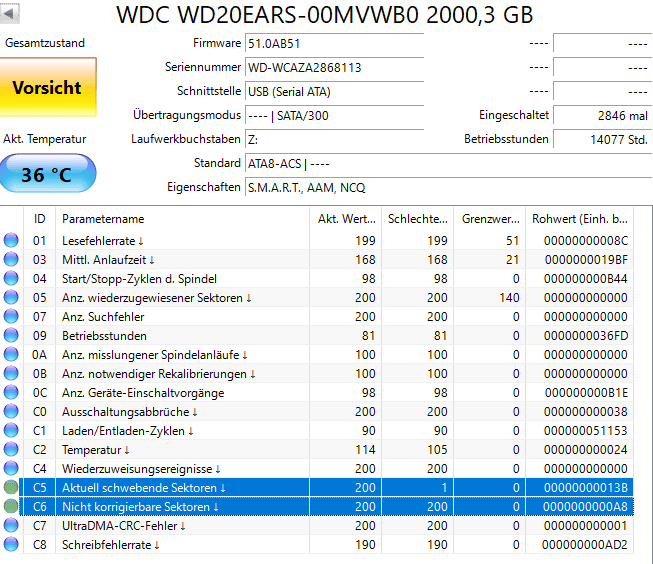Screen dimensions: 653x564
Task: Click worst value 105 in Temperatur row
Action: [x=437, y=450]
